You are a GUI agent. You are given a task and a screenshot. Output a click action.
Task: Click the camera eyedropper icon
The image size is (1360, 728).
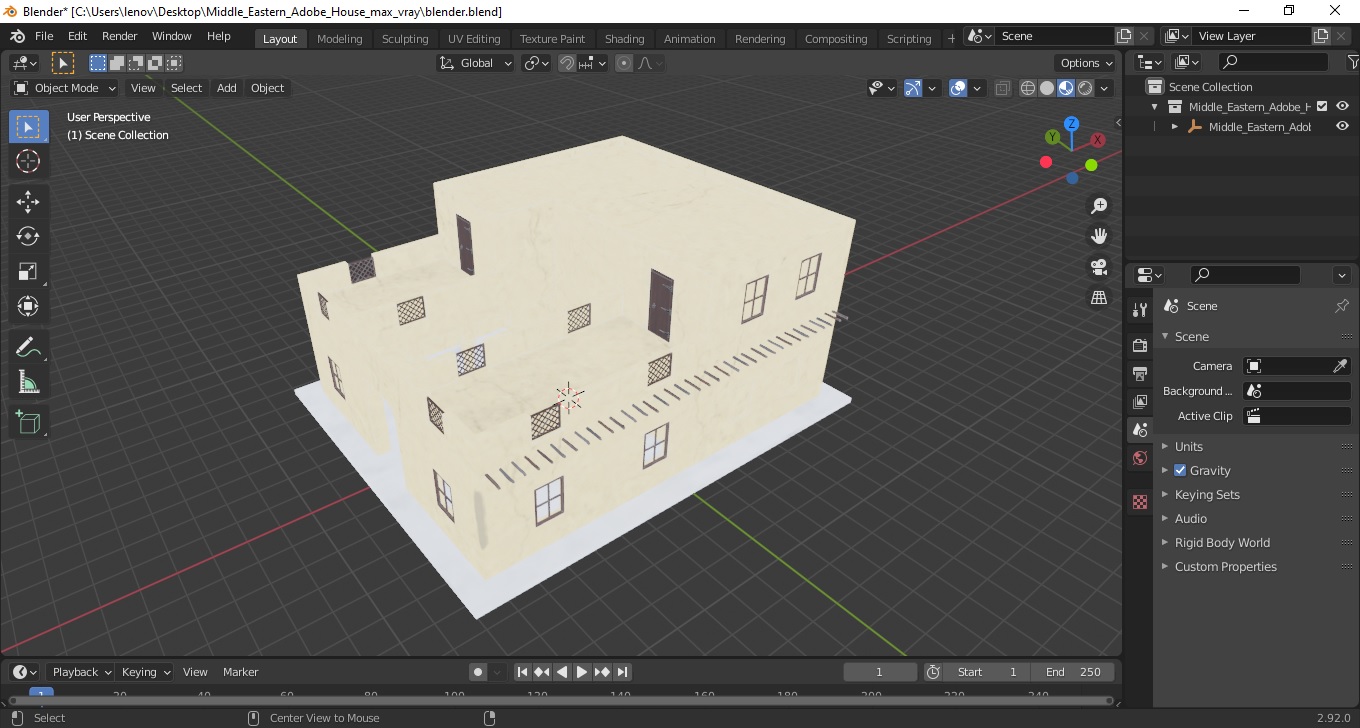(x=1340, y=366)
